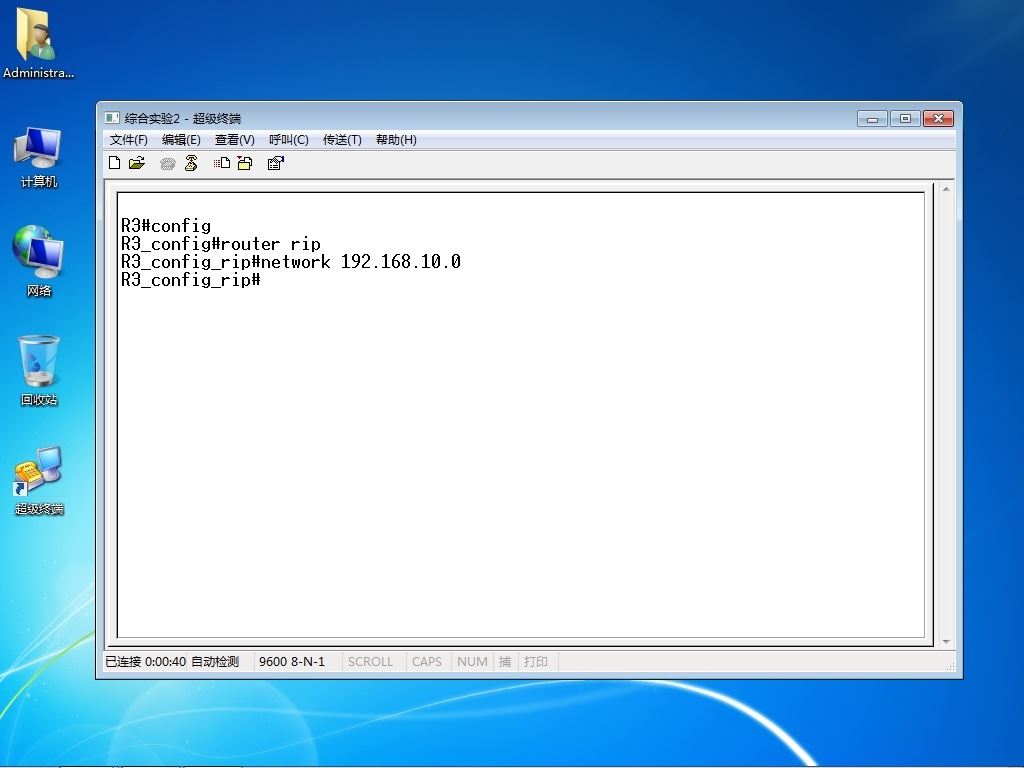The width and height of the screenshot is (1024, 768).
Task: Click the 自动检测 status bar entry
Action: point(215,662)
